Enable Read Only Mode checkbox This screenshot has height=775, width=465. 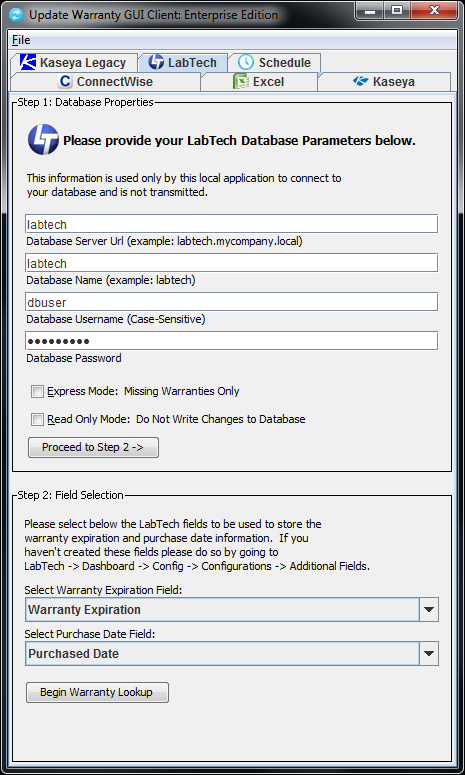pyautogui.click(x=38, y=420)
